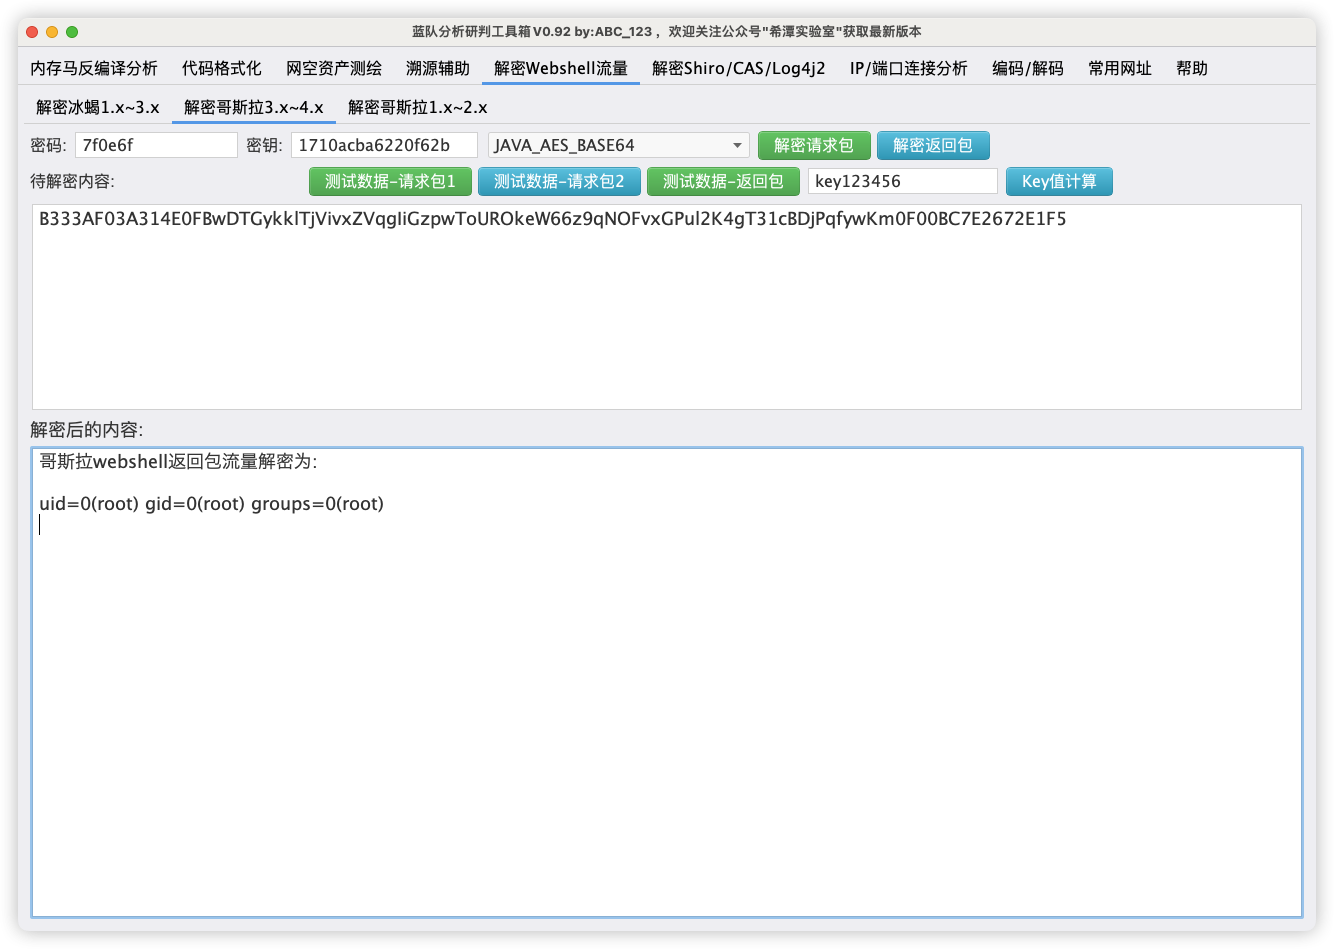Image resolution: width=1334 pixels, height=949 pixels.
Task: Select the 溯源辅助 tab
Action: pyautogui.click(x=438, y=68)
